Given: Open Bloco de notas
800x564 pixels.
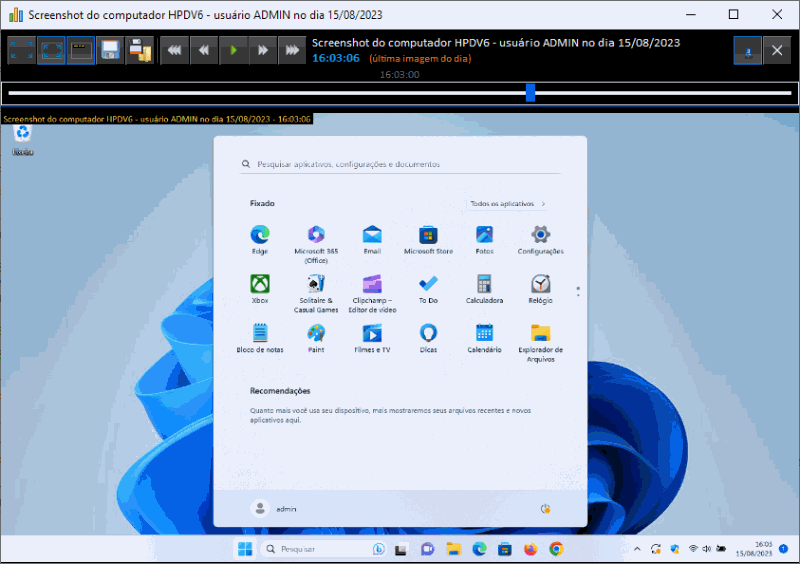Looking at the screenshot, I should pos(260,338).
